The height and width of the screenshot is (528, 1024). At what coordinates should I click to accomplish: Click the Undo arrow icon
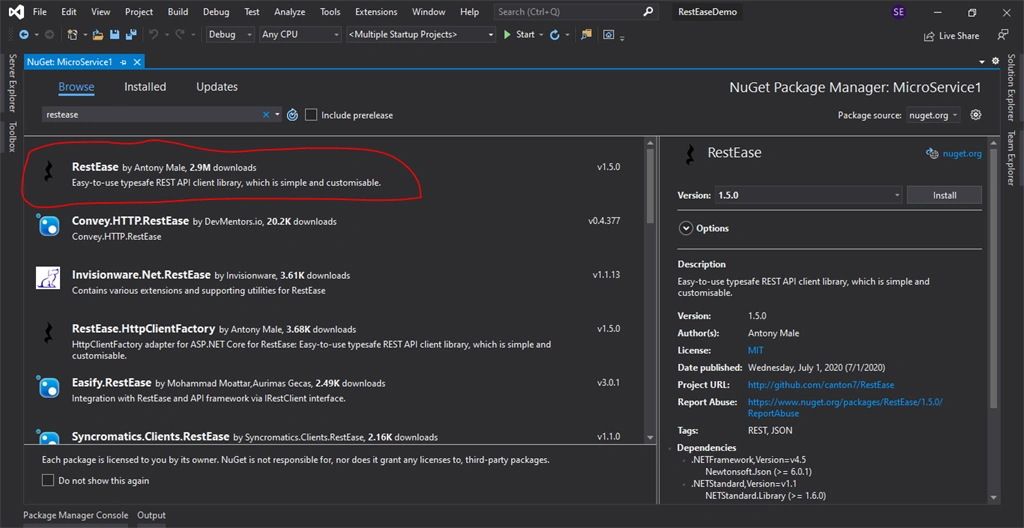[x=153, y=35]
